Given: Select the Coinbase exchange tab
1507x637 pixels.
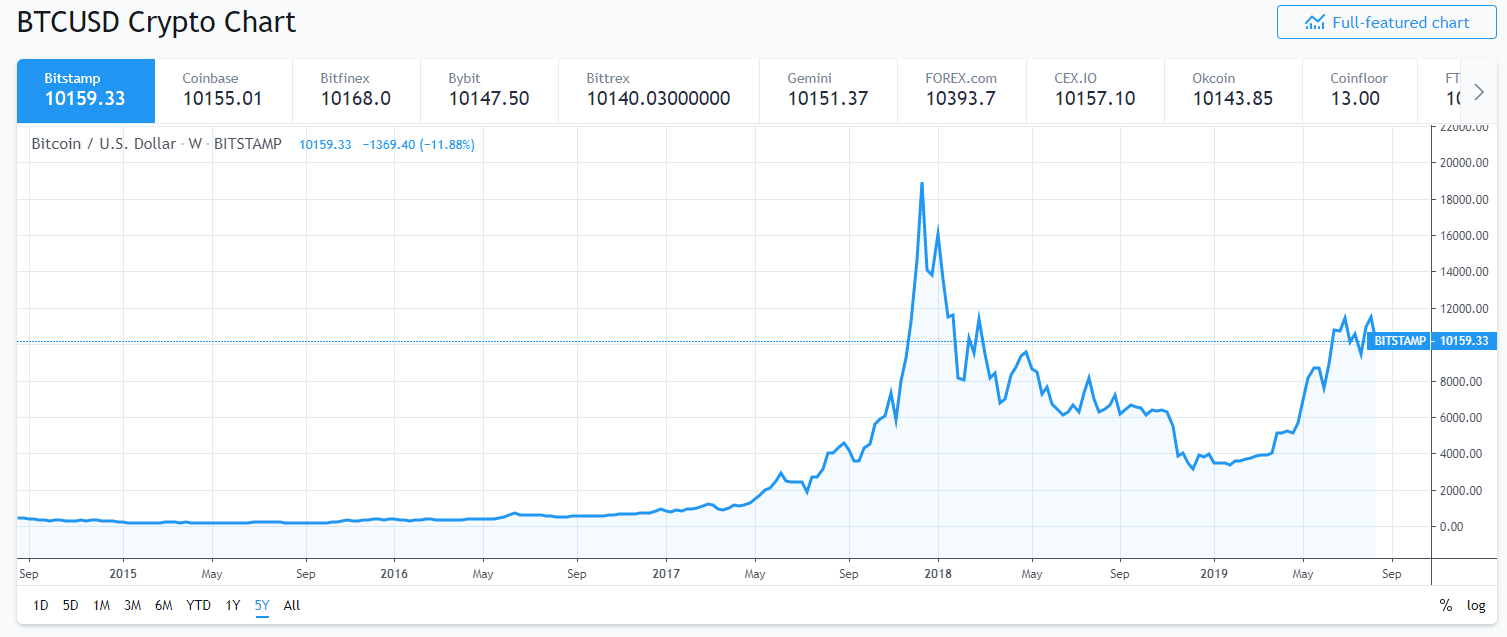Looking at the screenshot, I should click(223, 90).
